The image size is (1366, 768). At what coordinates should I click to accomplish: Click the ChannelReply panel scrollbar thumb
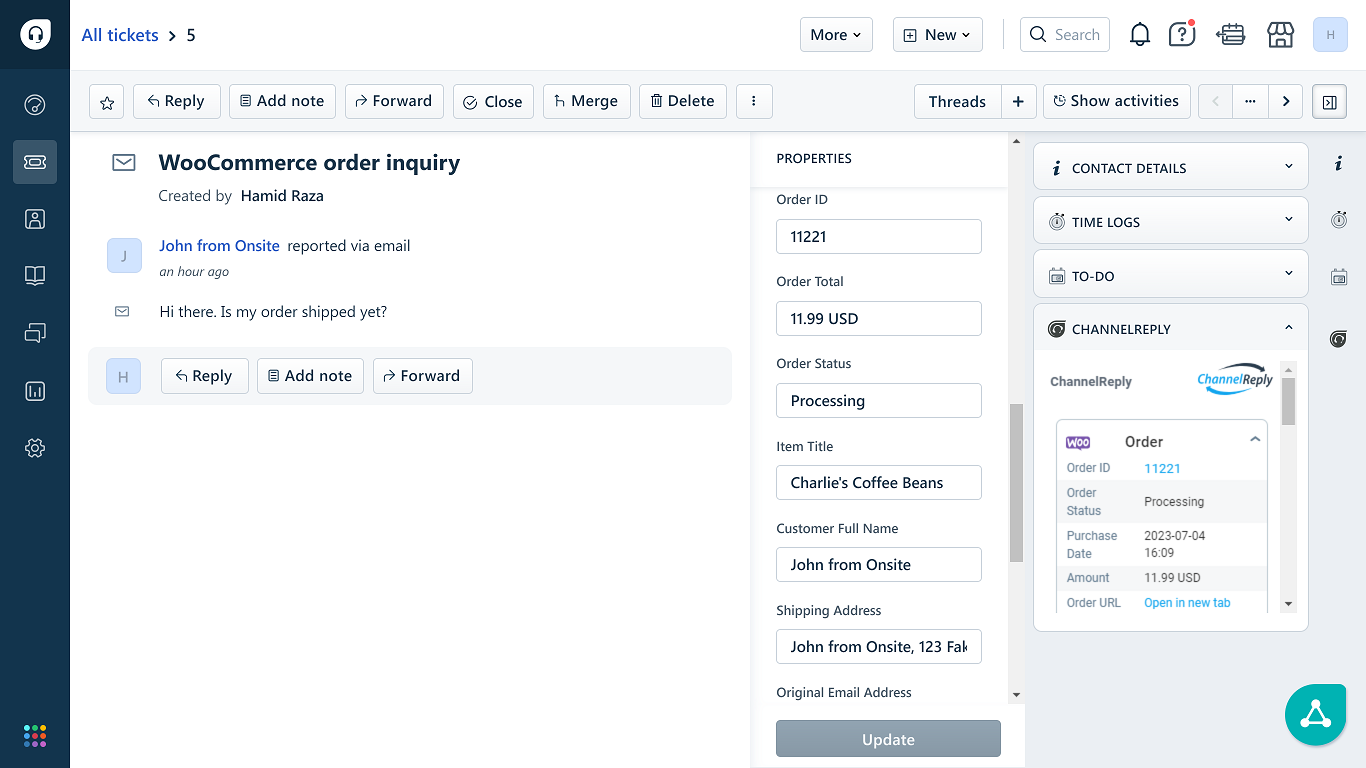[x=1288, y=402]
